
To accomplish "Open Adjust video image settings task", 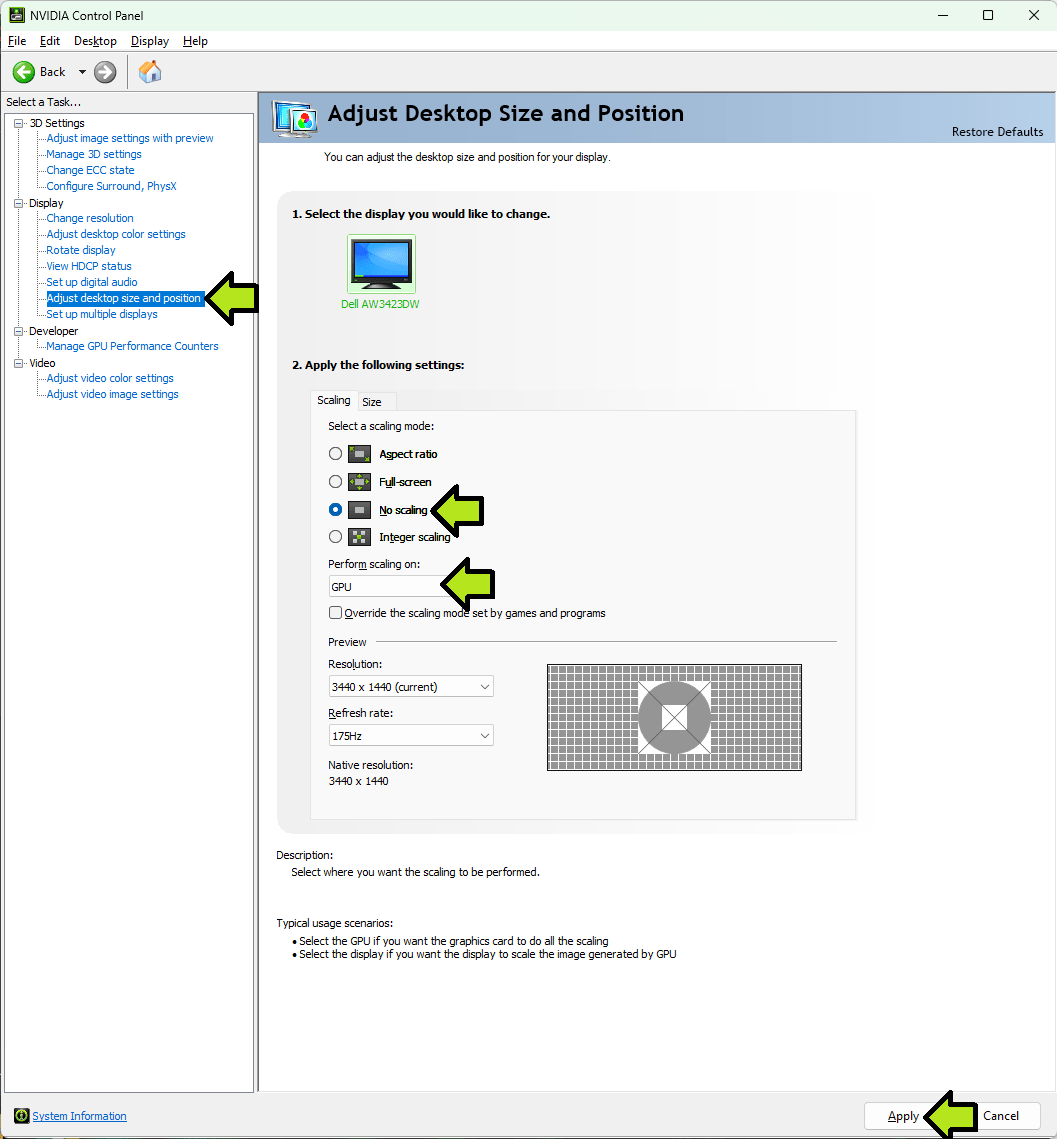I will pos(113,394).
